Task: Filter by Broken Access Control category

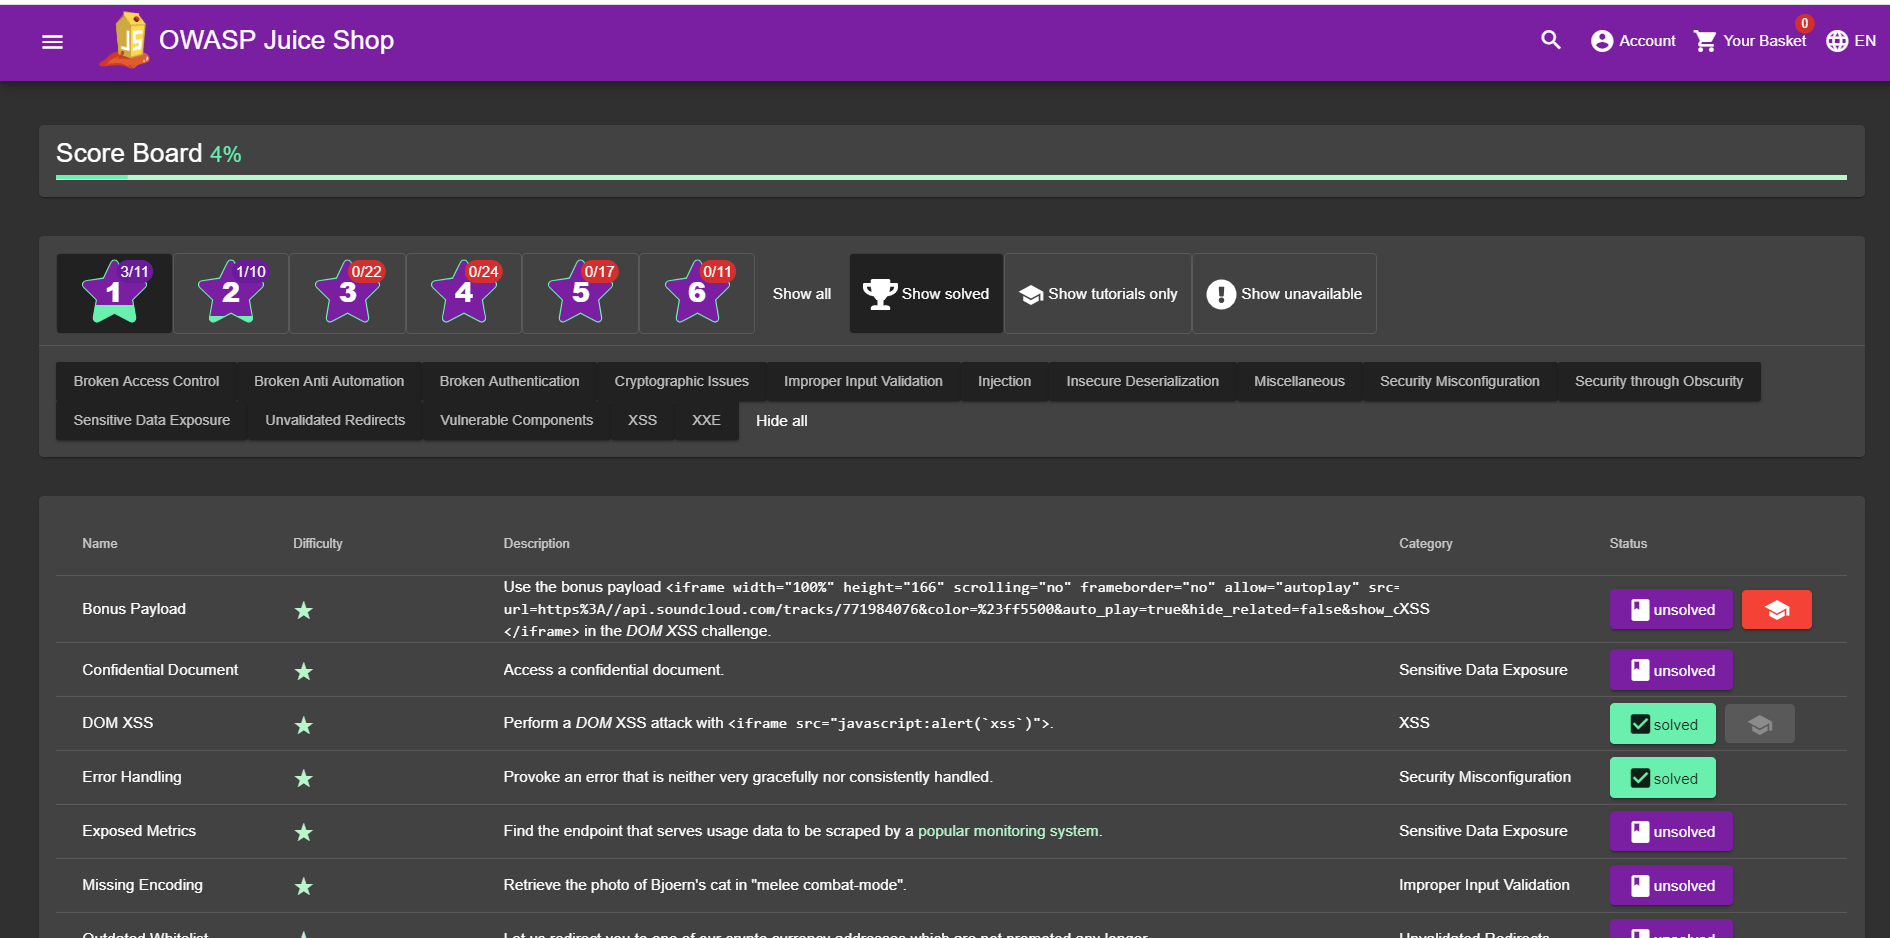Action: click(x=146, y=381)
